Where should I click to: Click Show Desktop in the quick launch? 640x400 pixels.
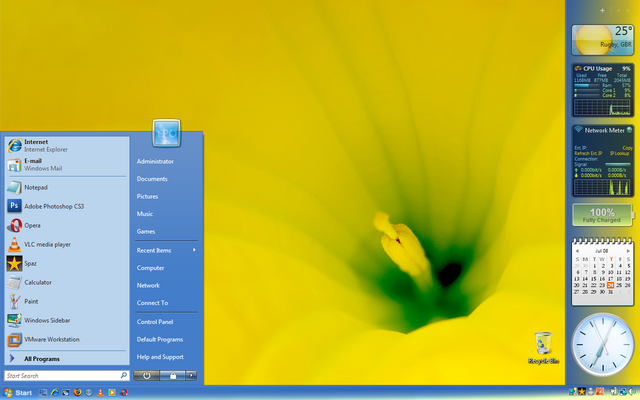coord(43,392)
